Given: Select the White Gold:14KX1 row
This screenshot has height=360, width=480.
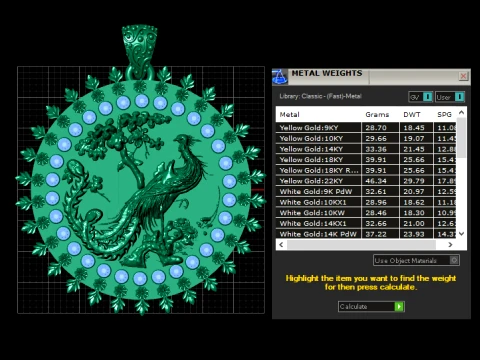Looking at the screenshot, I should 366,224.
